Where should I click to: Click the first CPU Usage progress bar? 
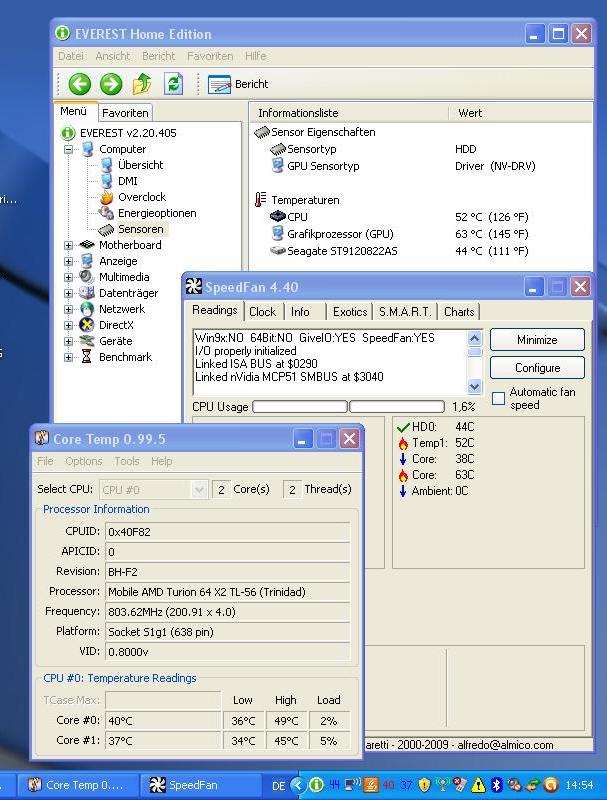click(x=300, y=407)
